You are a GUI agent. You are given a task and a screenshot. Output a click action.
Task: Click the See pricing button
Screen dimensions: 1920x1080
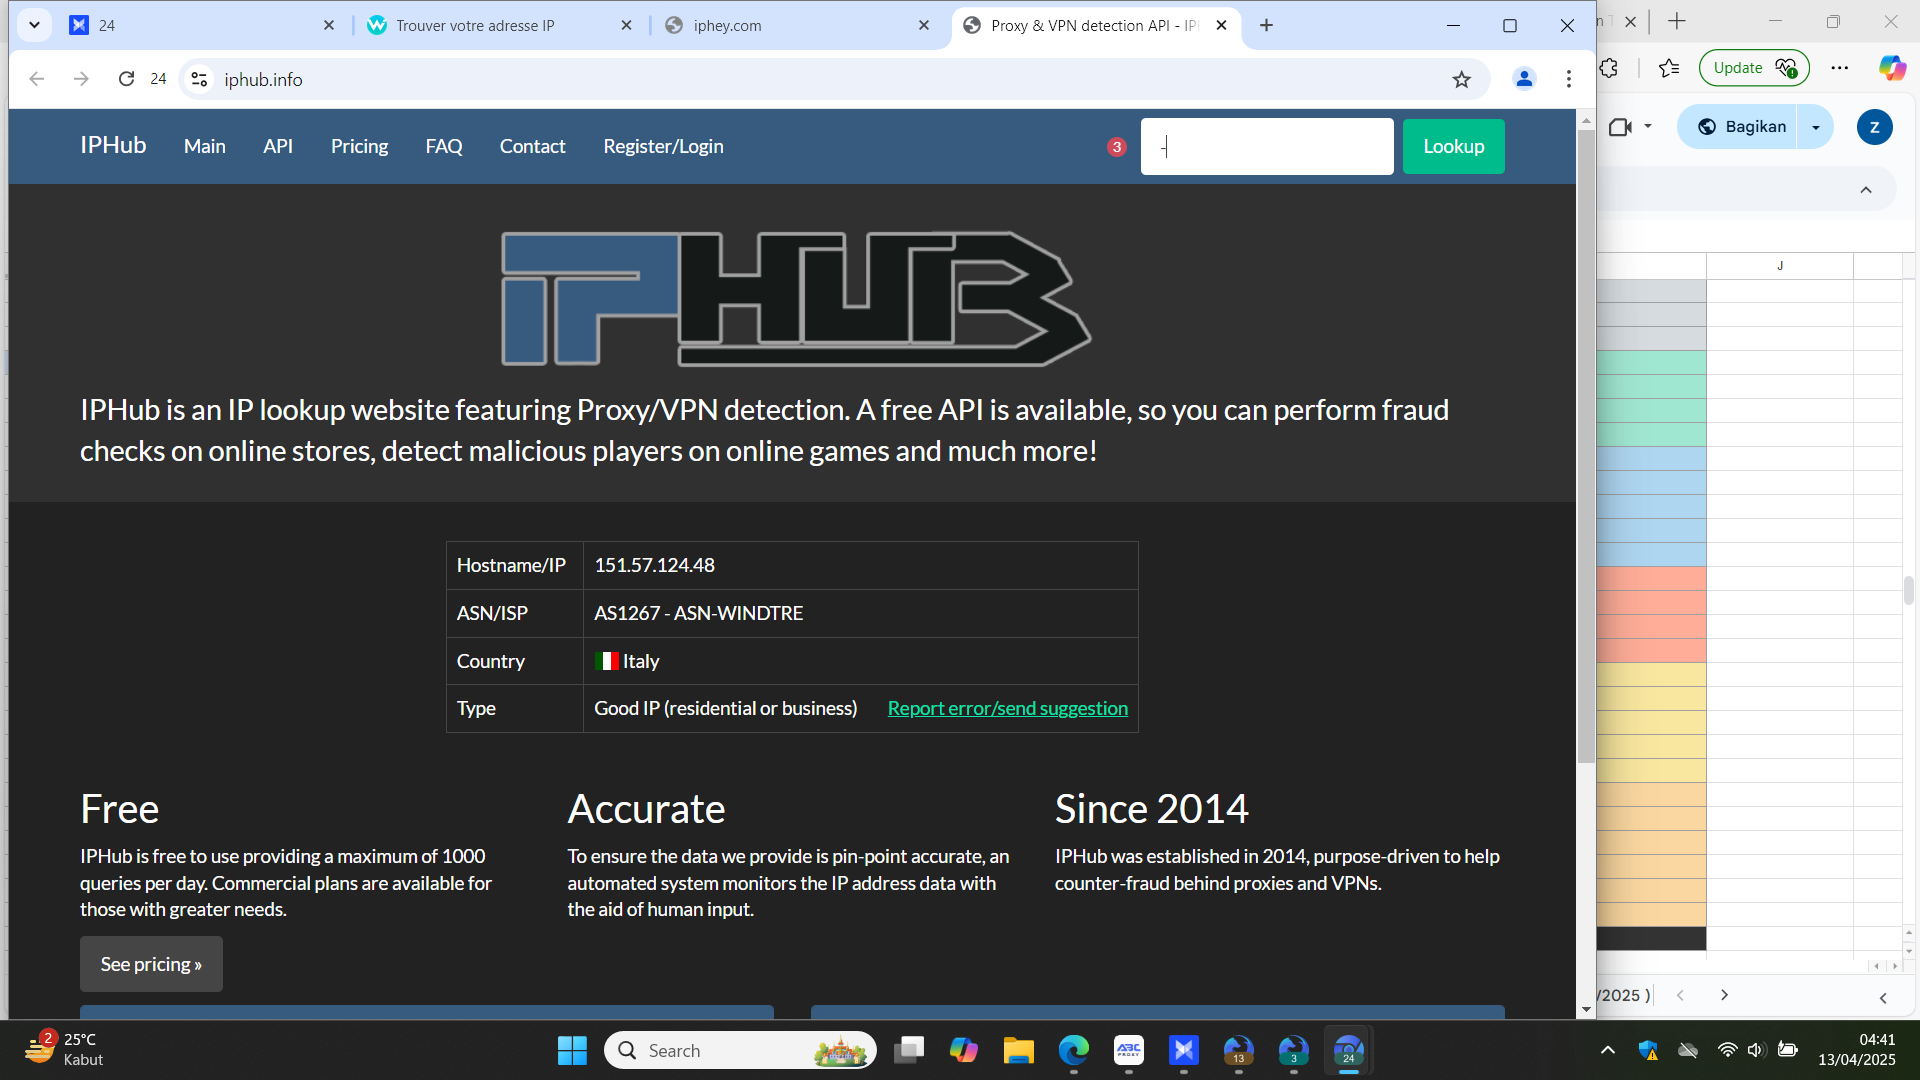151,964
